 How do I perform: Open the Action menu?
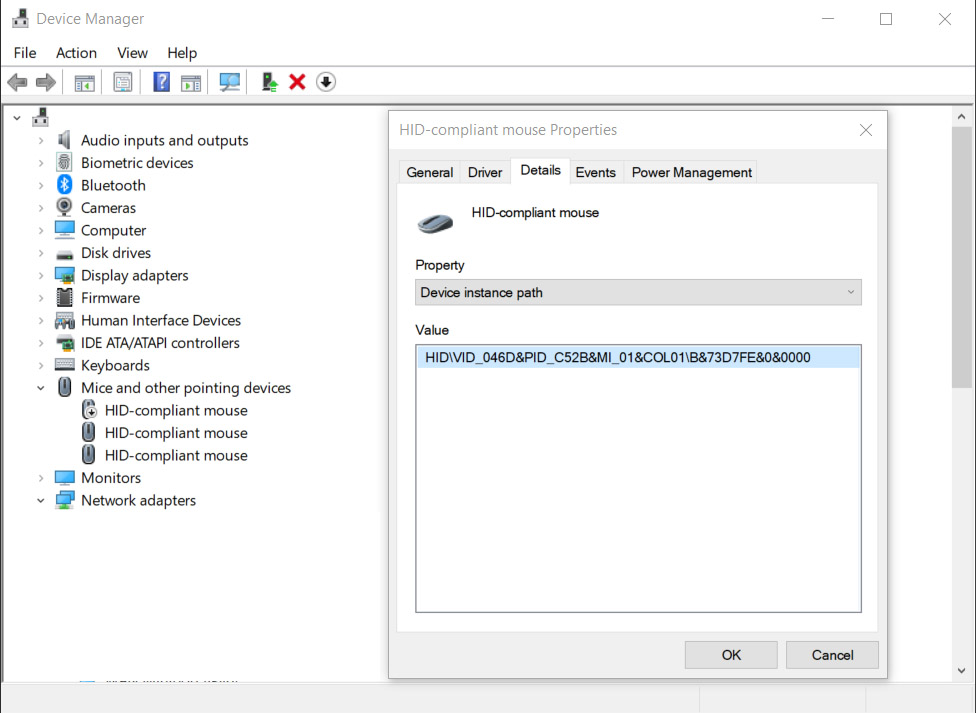(x=76, y=53)
